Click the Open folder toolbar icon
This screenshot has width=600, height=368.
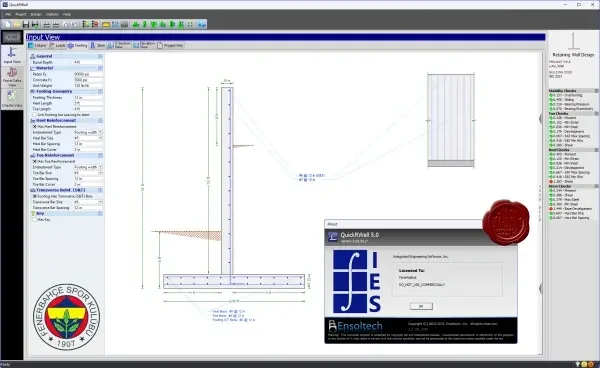click(17, 24)
